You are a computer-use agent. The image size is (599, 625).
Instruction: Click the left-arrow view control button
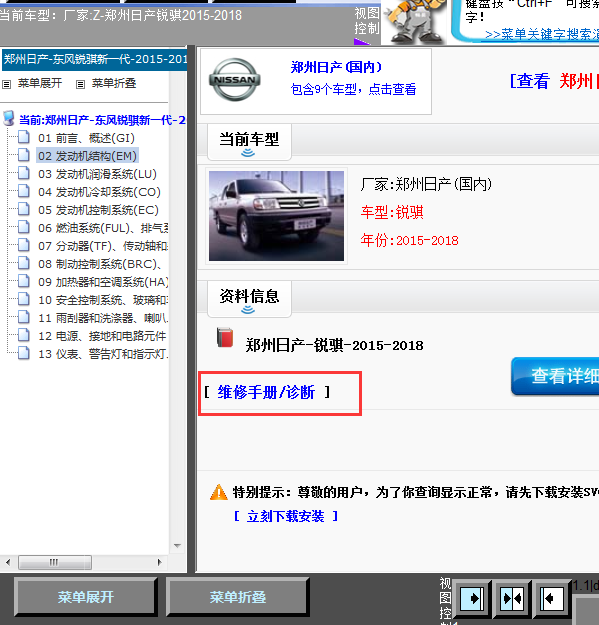pyautogui.click(x=552, y=598)
